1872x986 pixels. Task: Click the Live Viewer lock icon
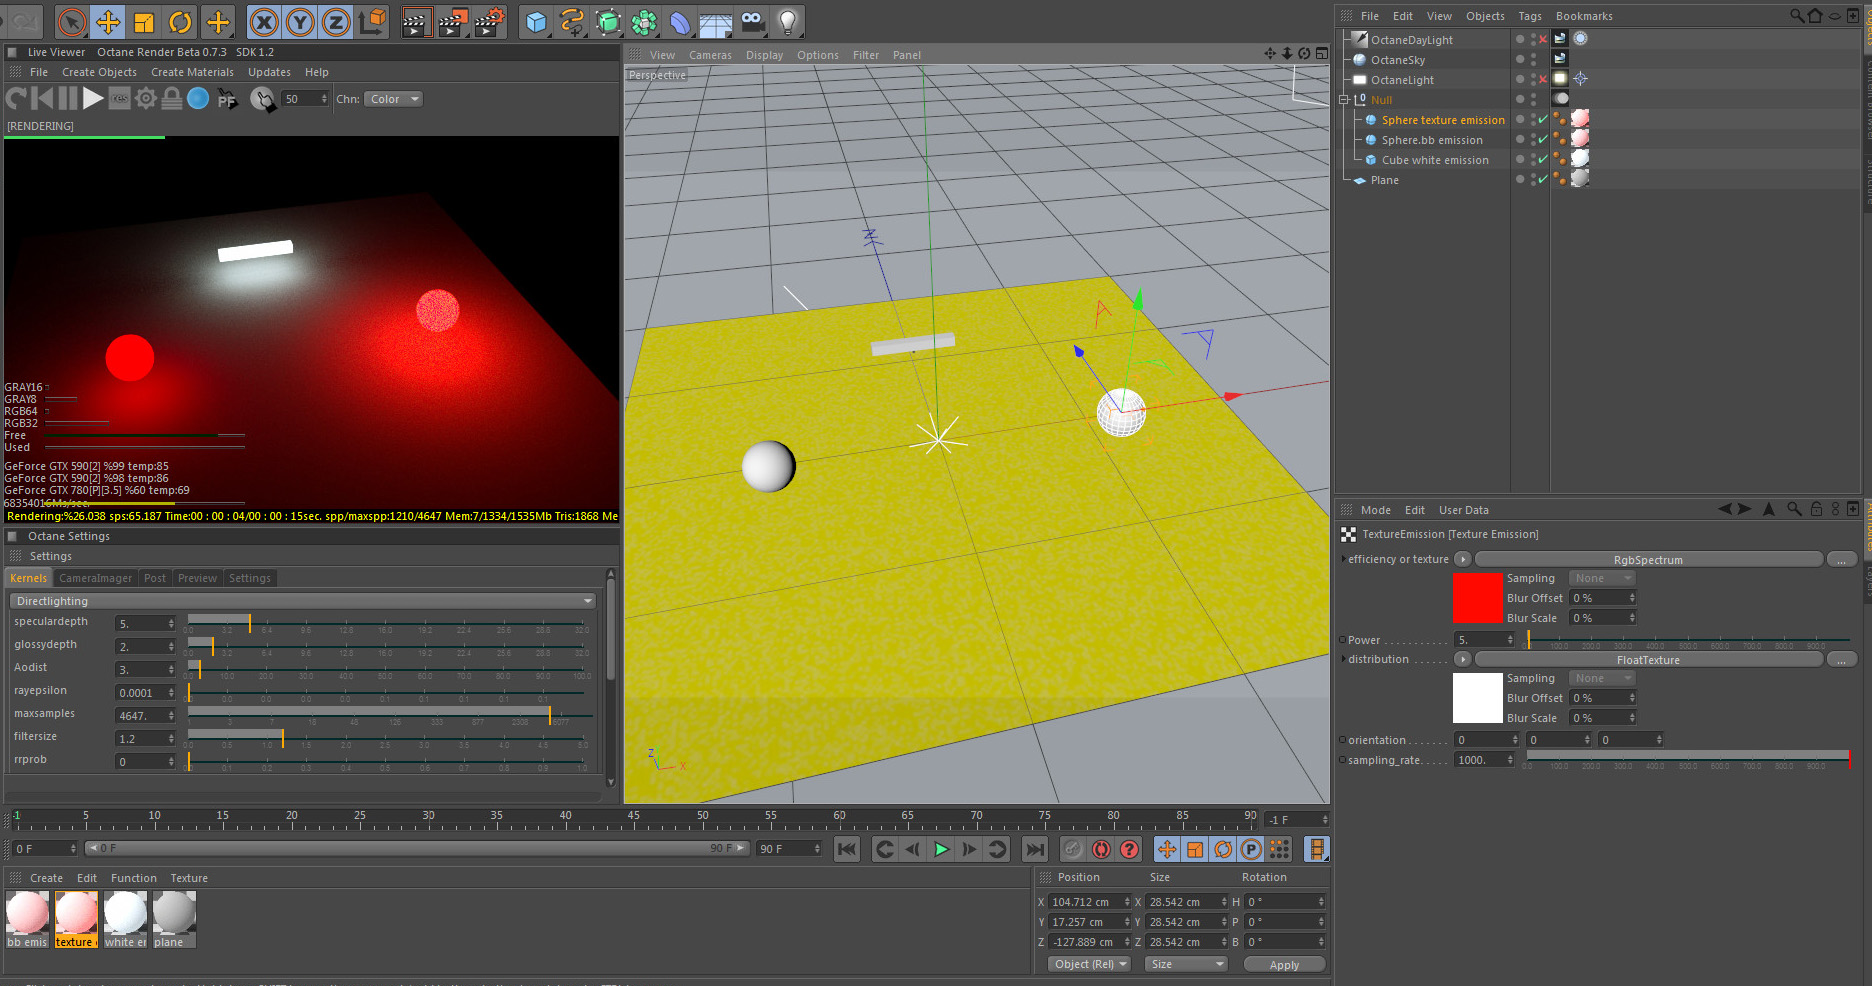pyautogui.click(x=172, y=98)
